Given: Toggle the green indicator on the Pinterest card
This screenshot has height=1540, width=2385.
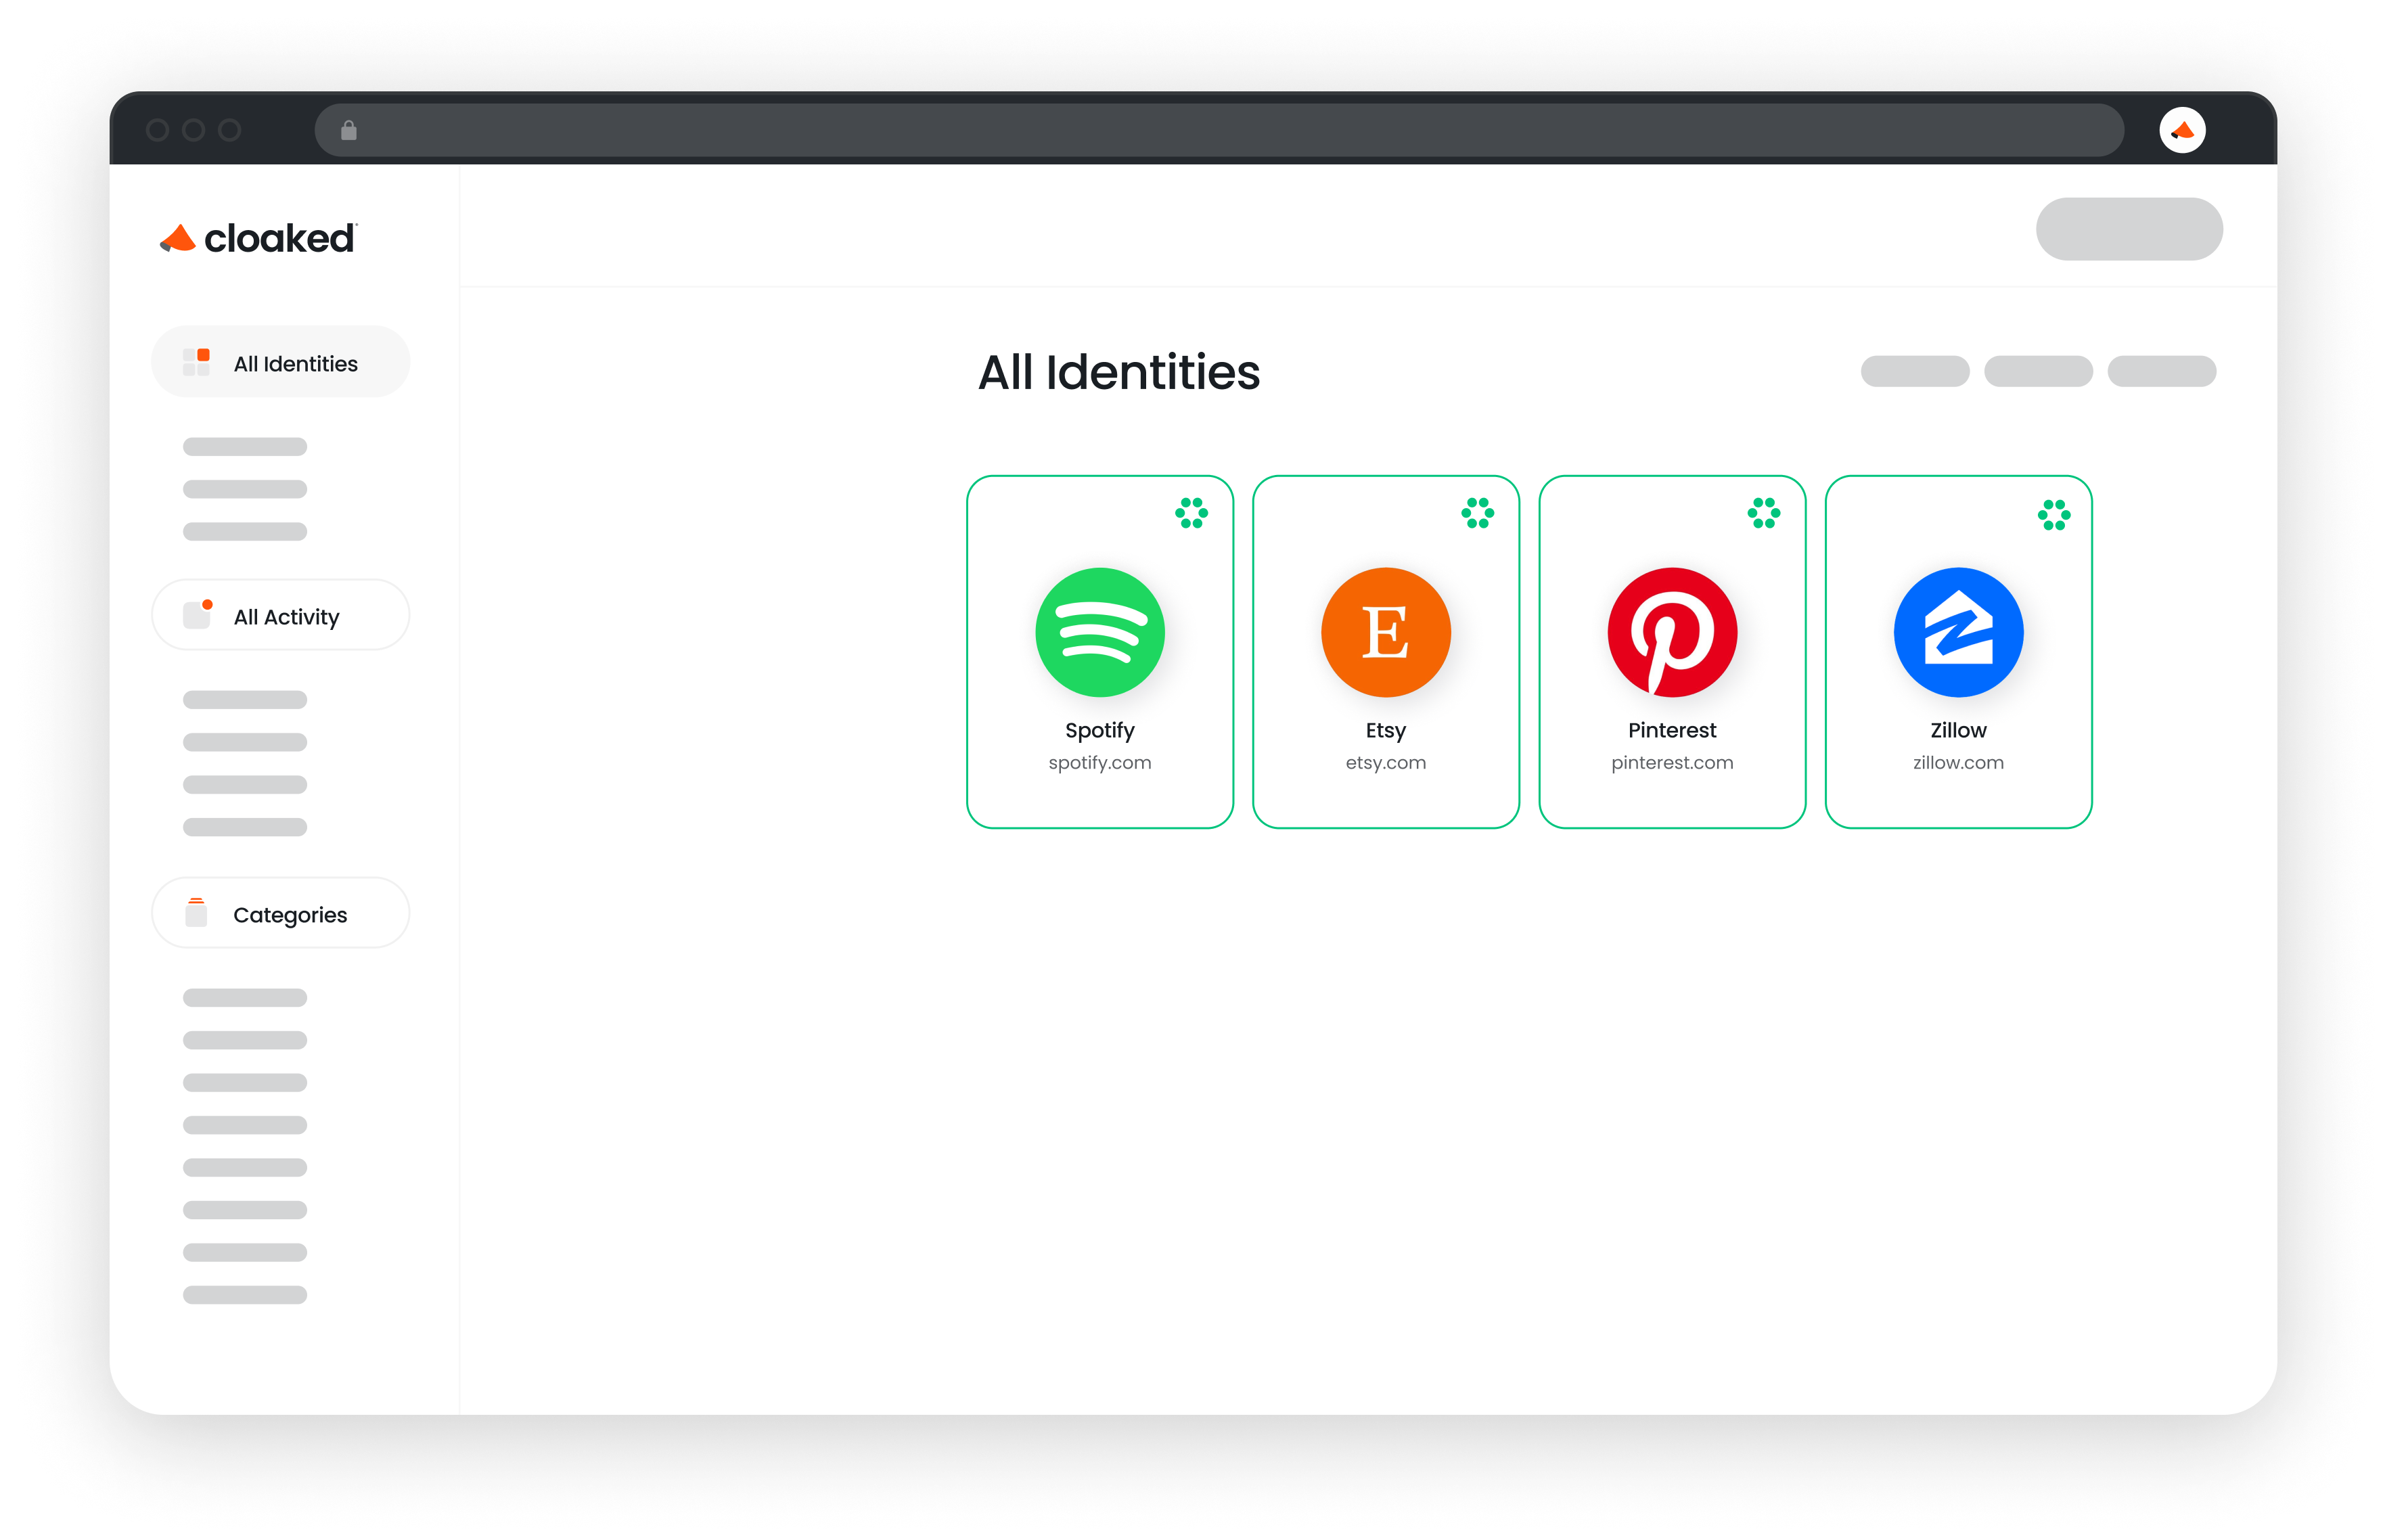Looking at the screenshot, I should 1763,514.
